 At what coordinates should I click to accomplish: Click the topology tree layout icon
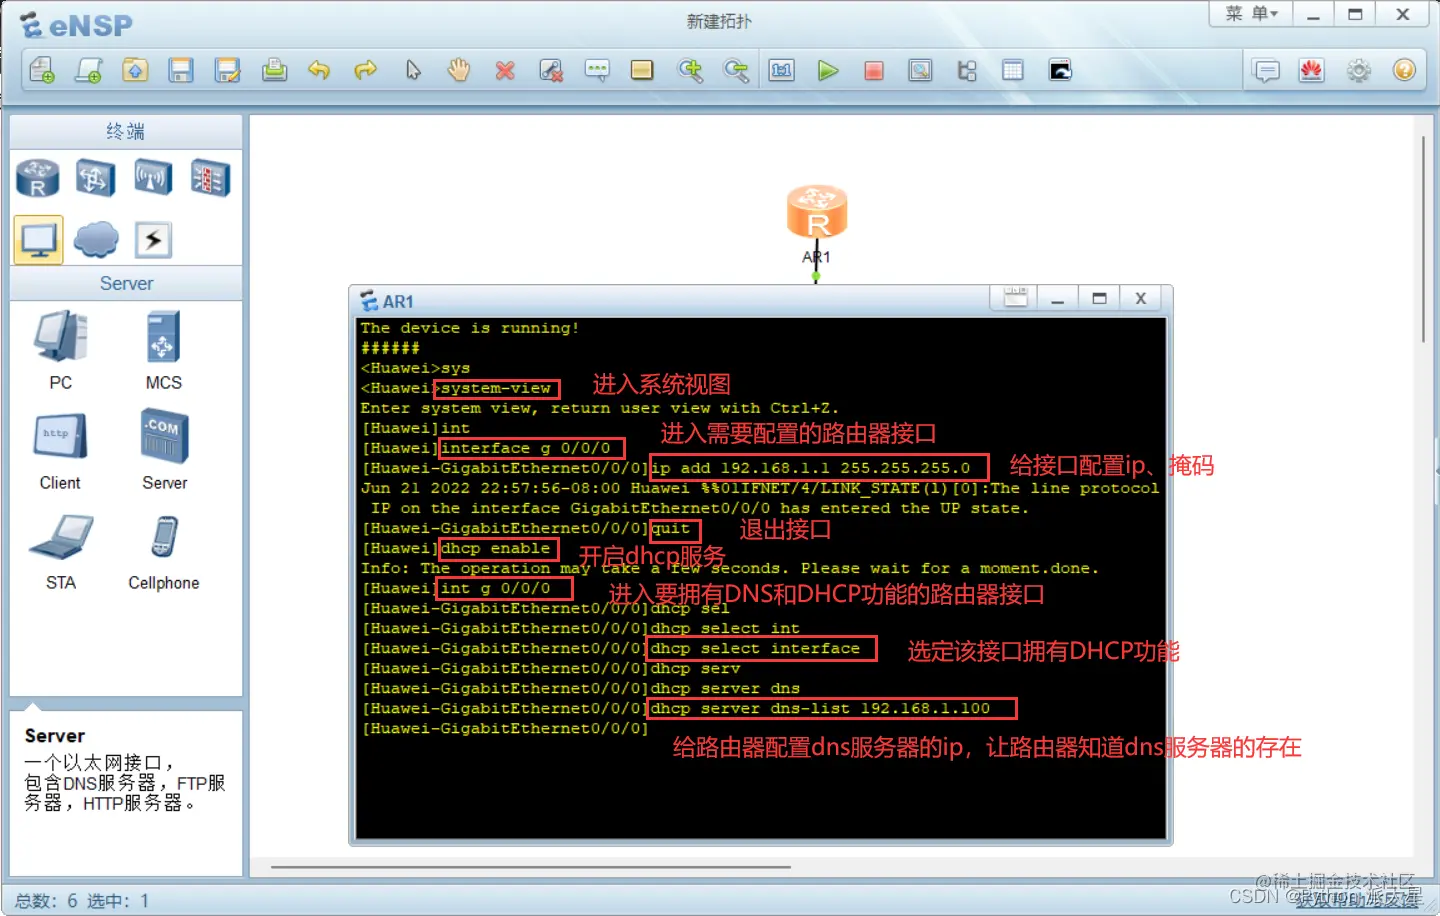pyautogui.click(x=967, y=70)
